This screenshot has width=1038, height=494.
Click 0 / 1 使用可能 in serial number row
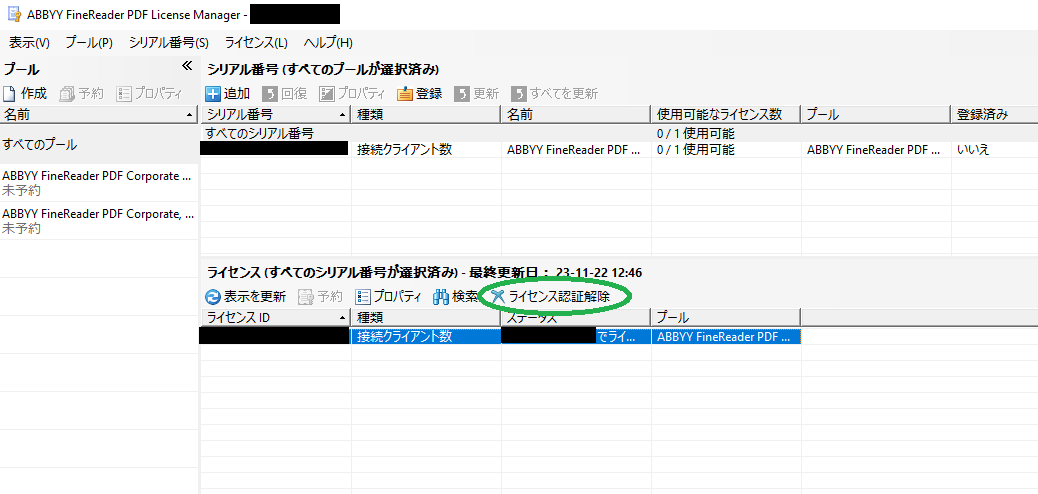pyautogui.click(x=696, y=149)
